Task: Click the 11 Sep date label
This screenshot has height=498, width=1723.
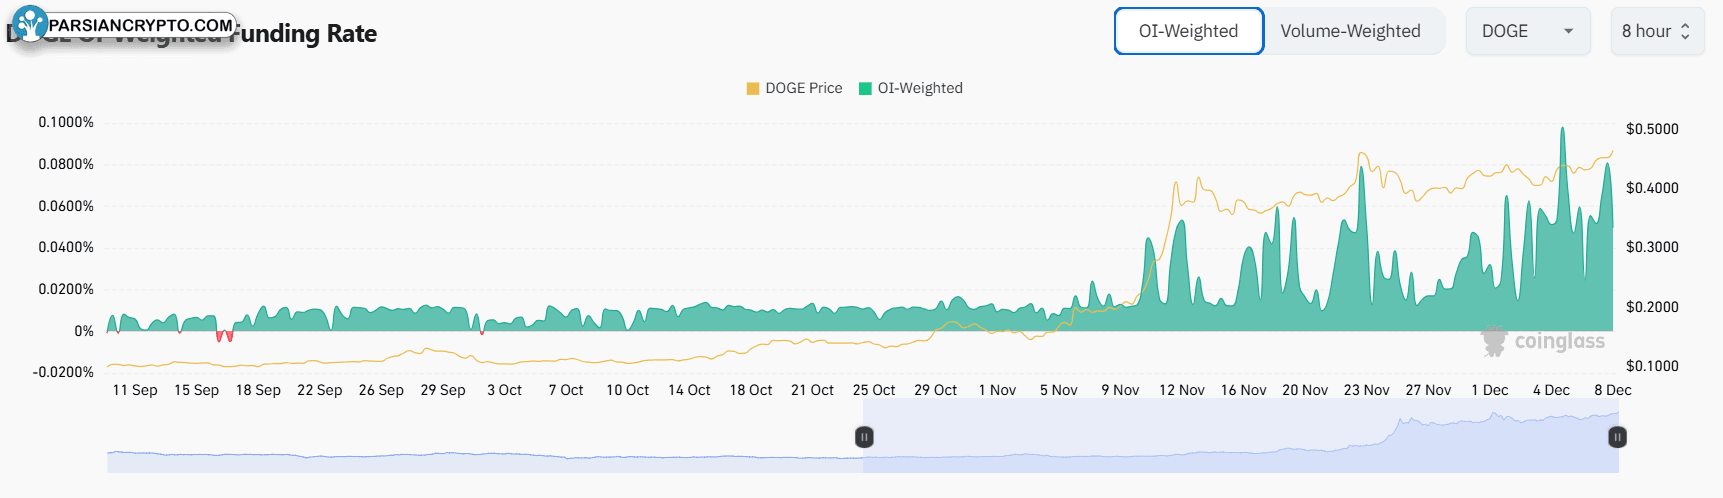Action: tap(135, 390)
